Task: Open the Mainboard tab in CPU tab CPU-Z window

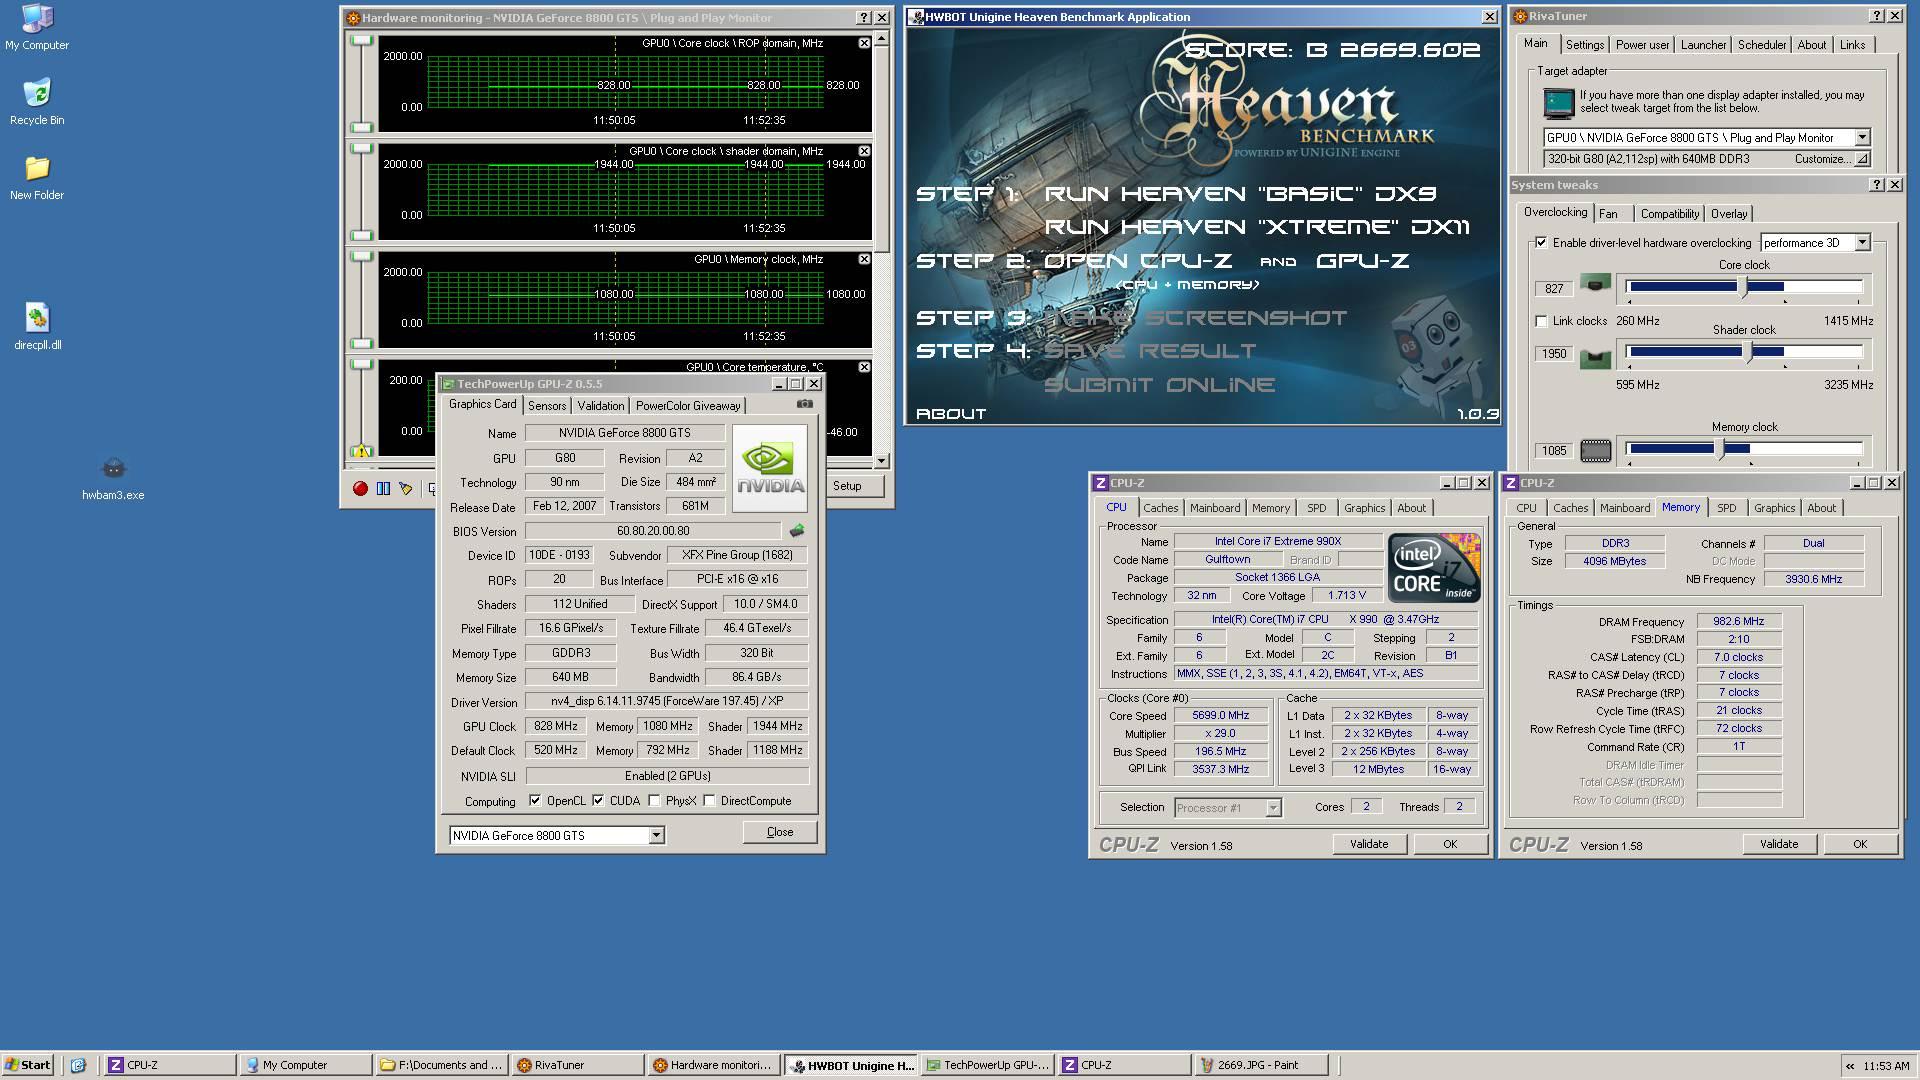Action: pos(1215,508)
